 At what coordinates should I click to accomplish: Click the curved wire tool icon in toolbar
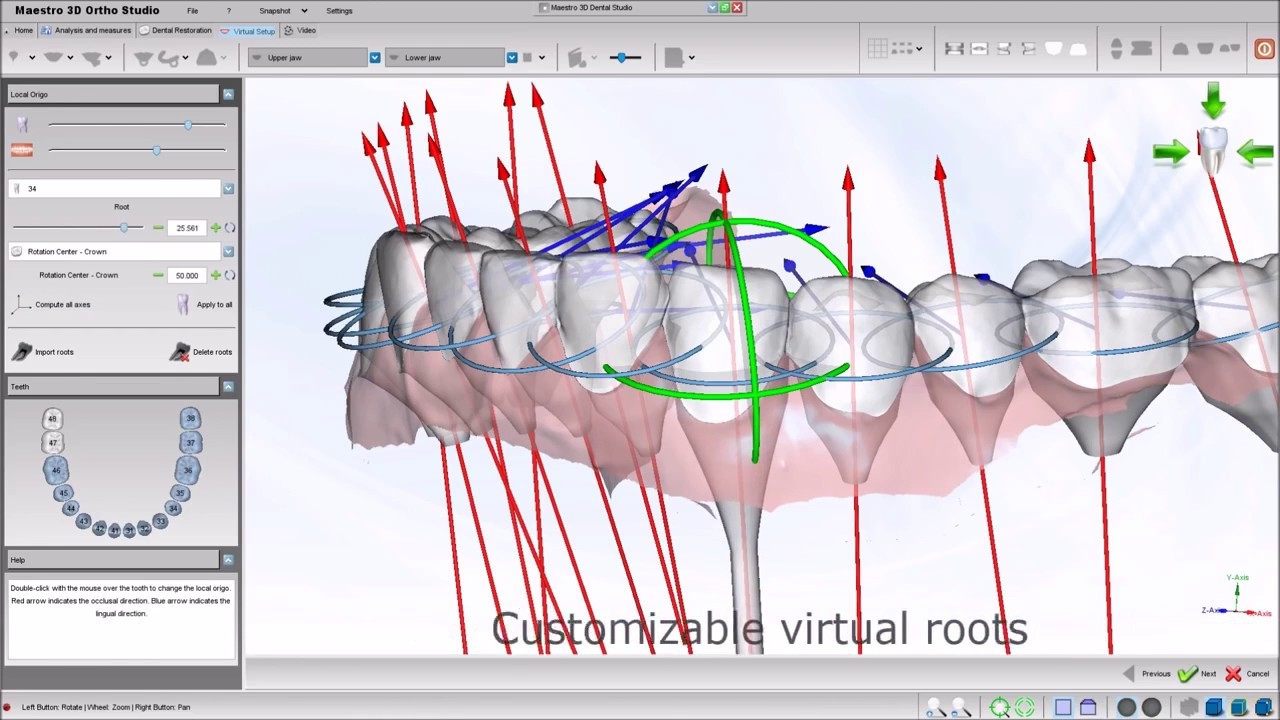pos(168,58)
